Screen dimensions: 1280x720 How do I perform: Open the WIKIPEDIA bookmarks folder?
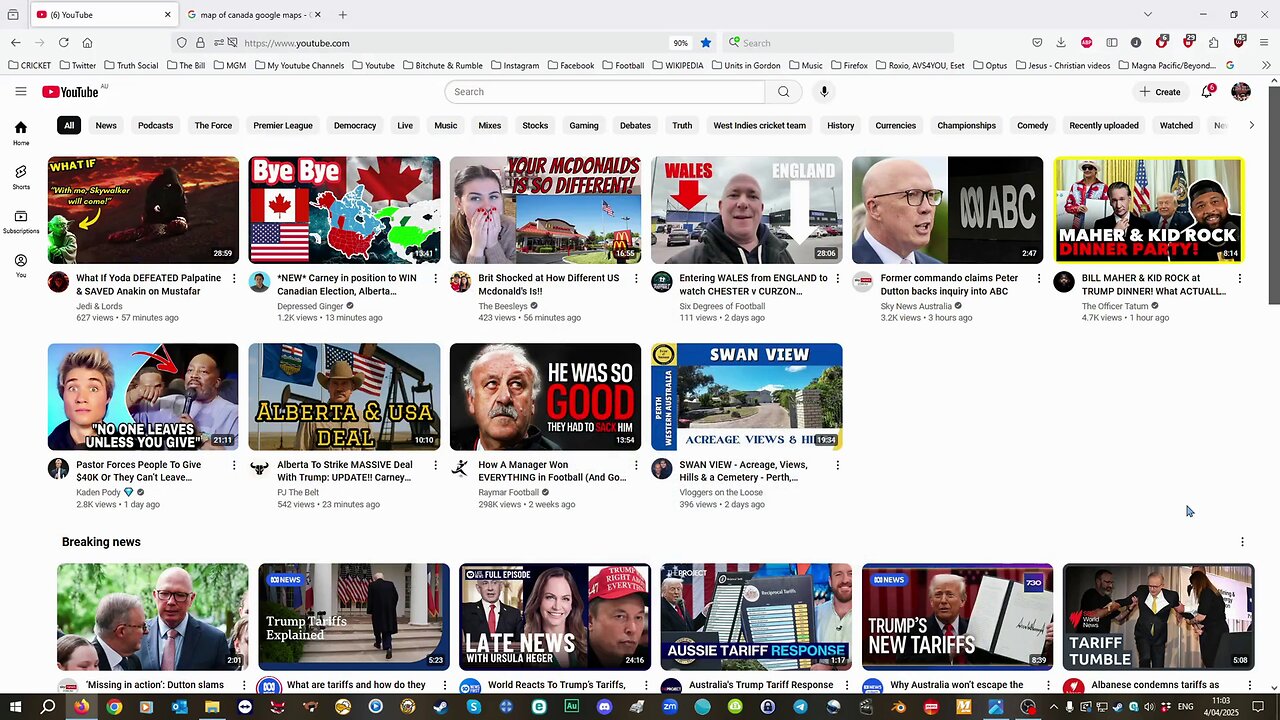[677, 65]
